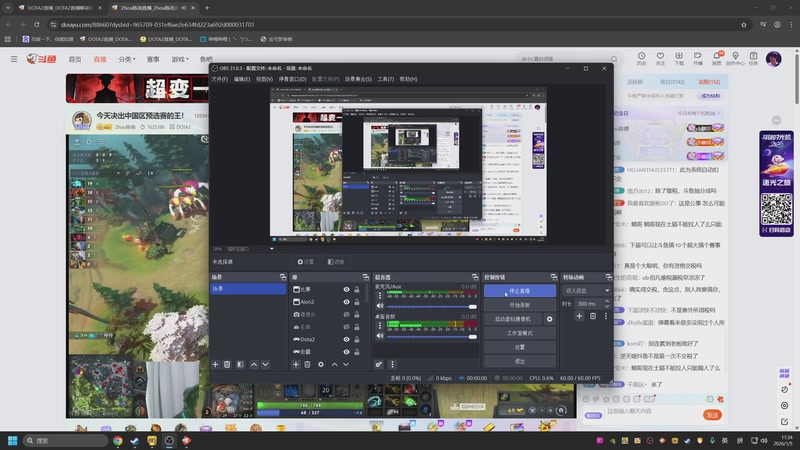
Task: Open virtual camera settings gear
Action: click(x=549, y=319)
